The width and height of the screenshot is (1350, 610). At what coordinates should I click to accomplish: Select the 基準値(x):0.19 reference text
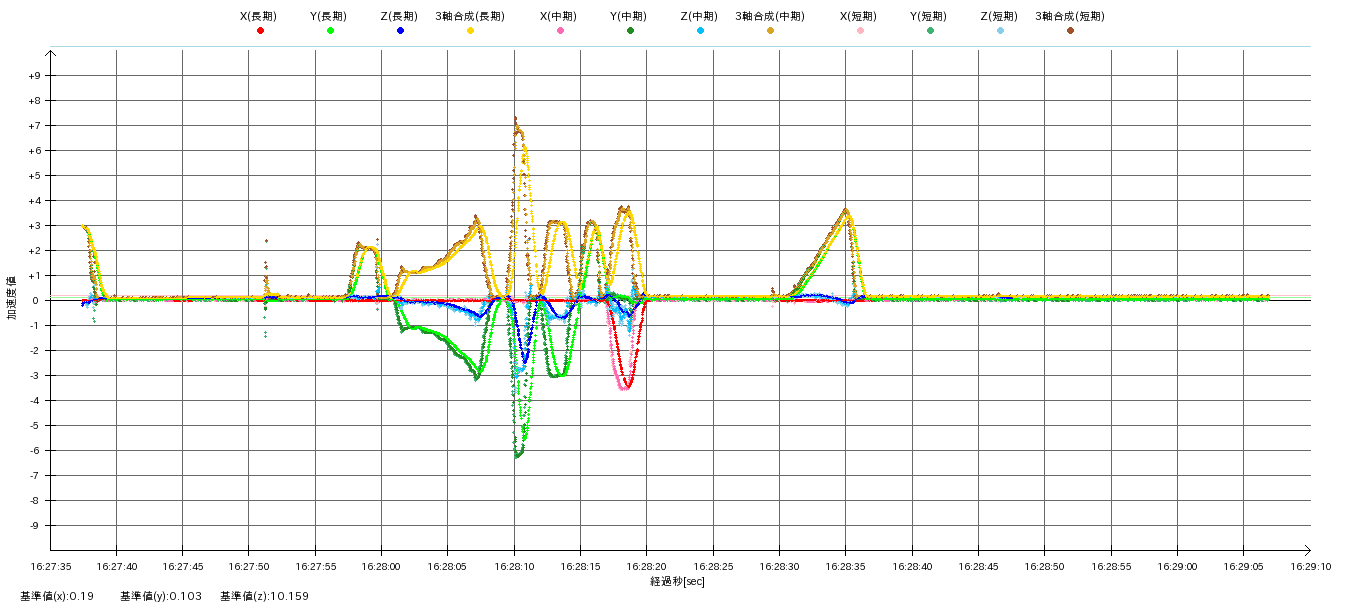[x=56, y=597]
